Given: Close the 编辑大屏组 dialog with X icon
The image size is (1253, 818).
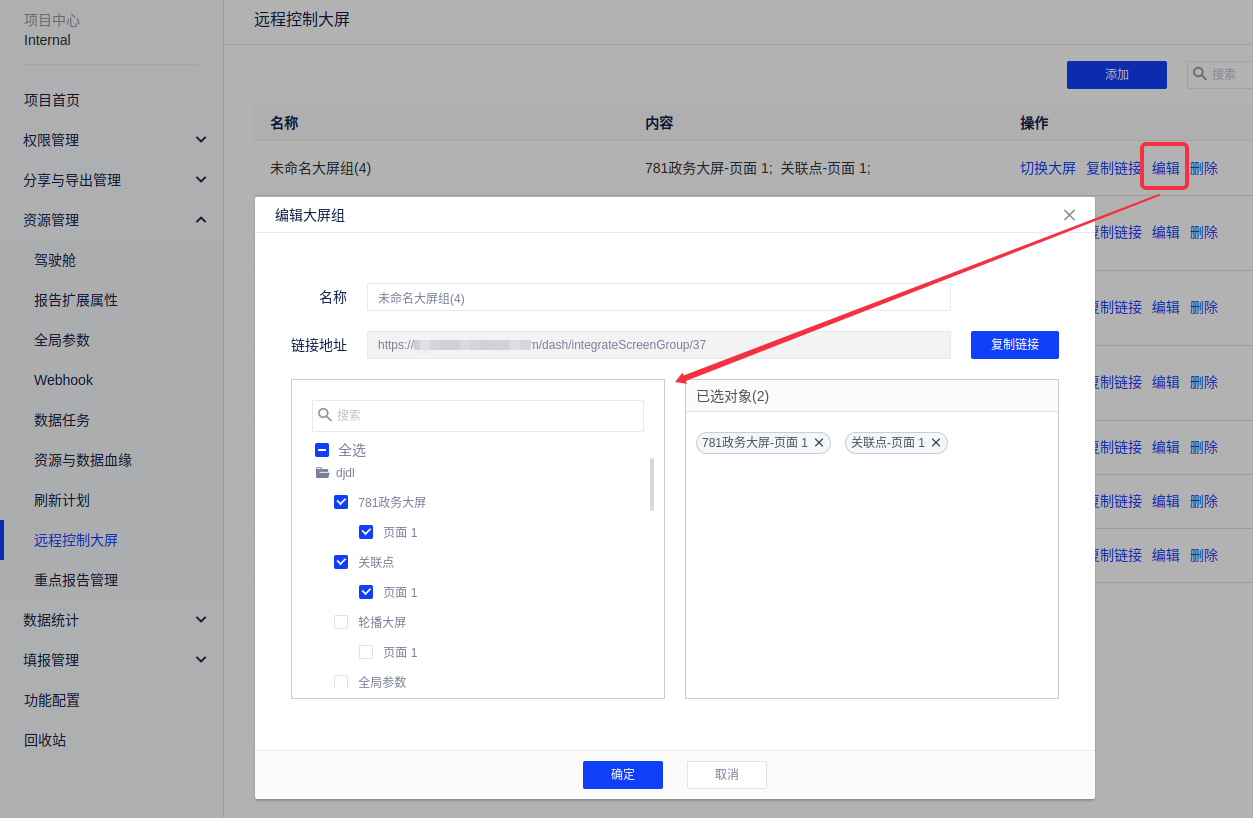Looking at the screenshot, I should click(x=1069, y=215).
